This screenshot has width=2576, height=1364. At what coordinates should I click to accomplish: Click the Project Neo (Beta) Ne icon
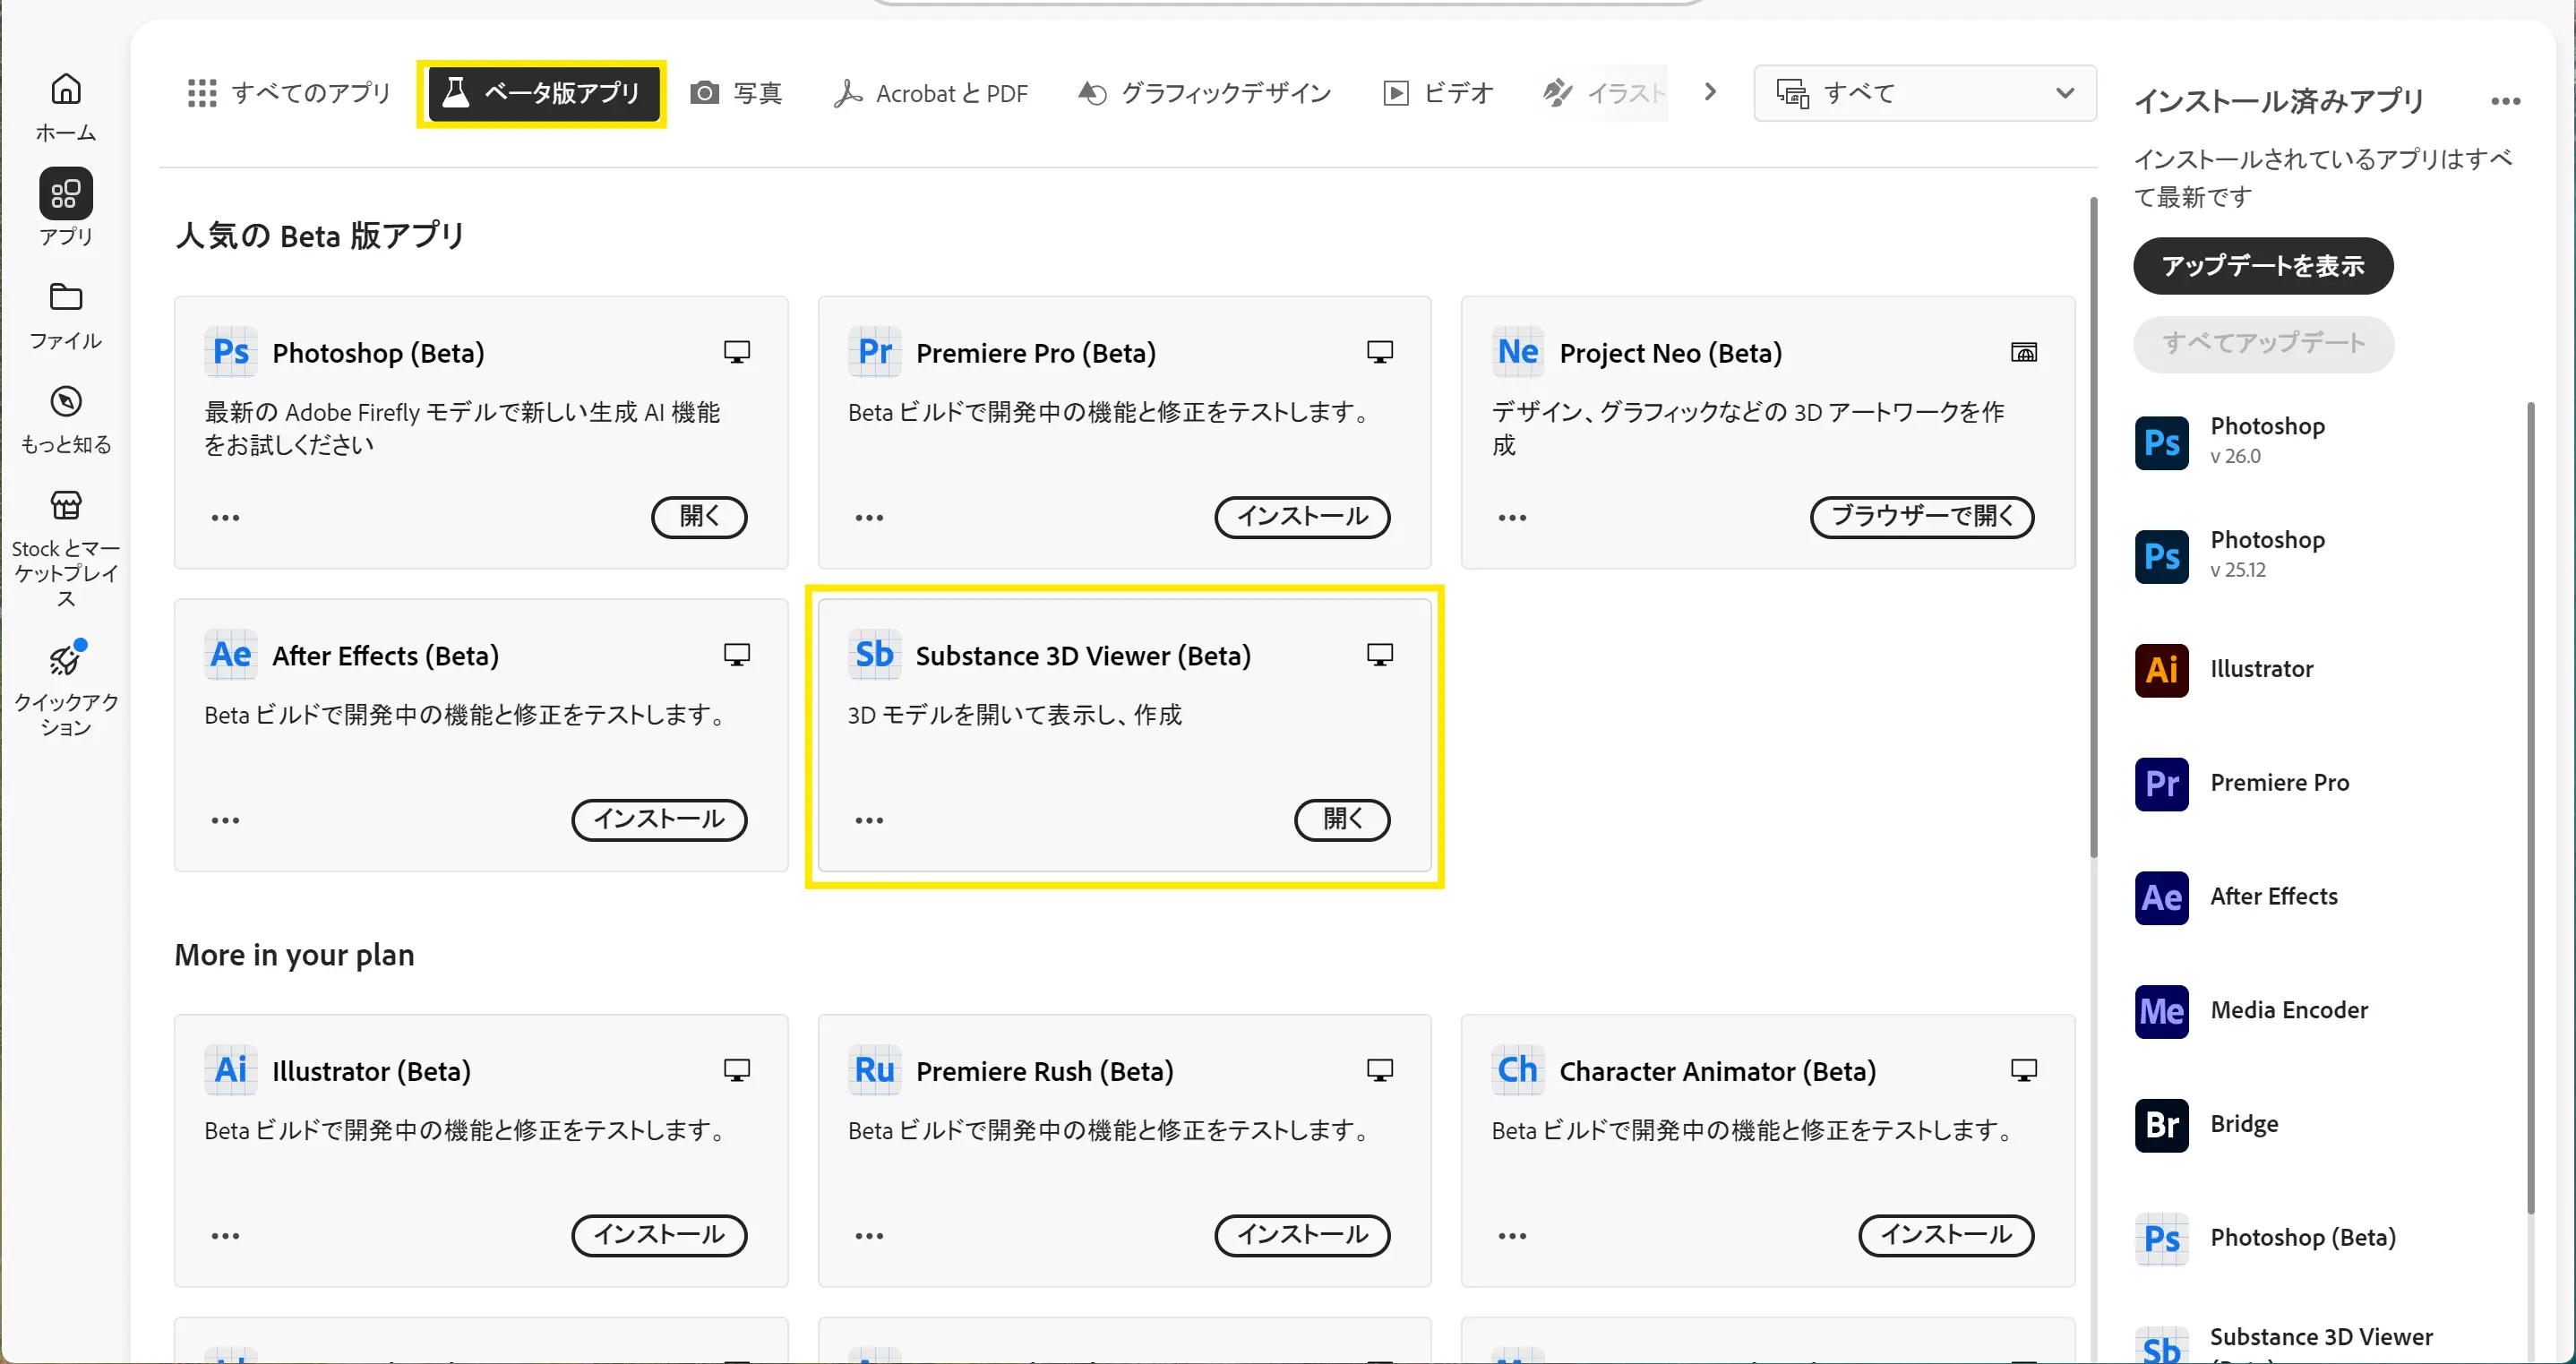(x=1518, y=352)
